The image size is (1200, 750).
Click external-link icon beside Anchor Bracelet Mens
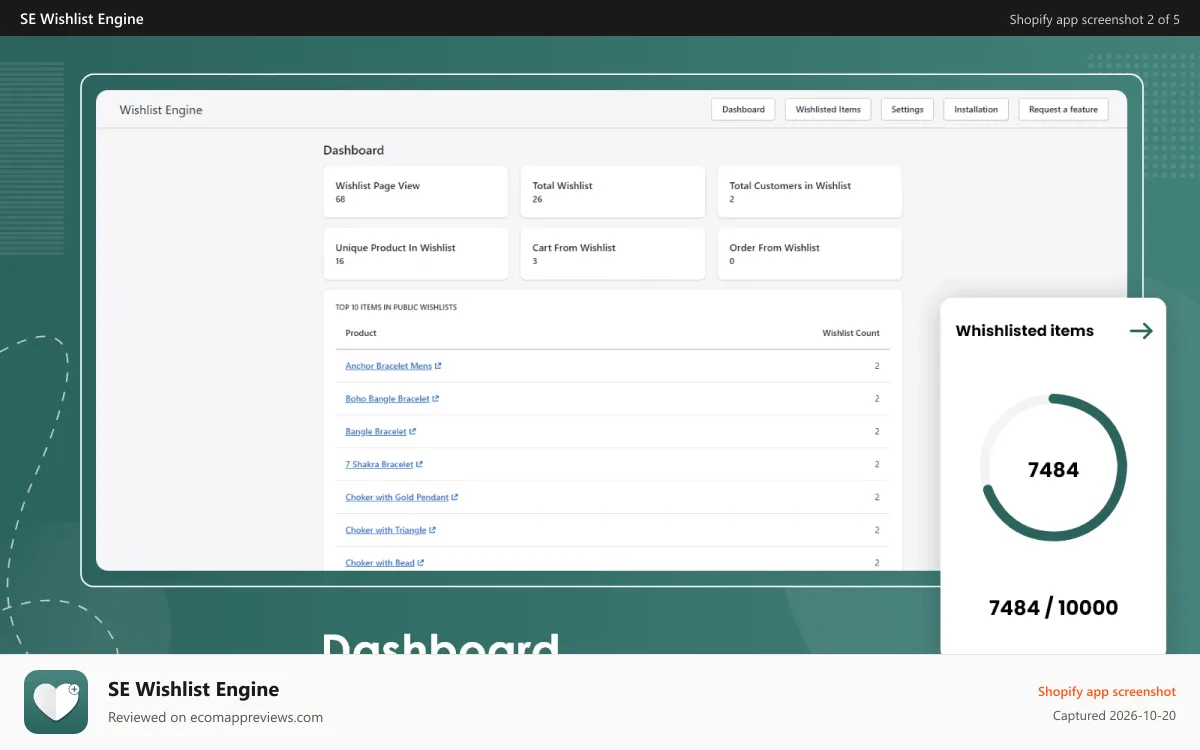438,366
